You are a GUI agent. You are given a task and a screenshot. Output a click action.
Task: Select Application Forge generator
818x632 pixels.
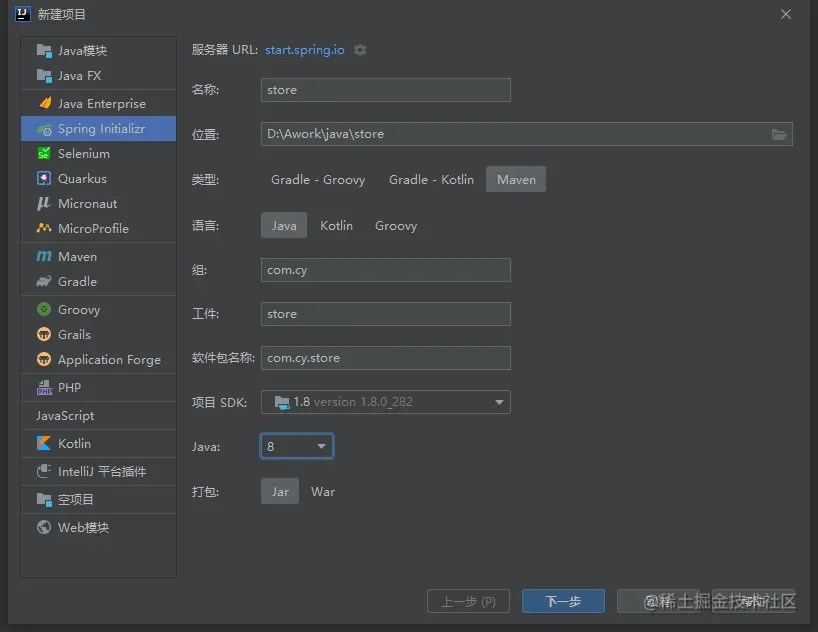[x=99, y=359]
